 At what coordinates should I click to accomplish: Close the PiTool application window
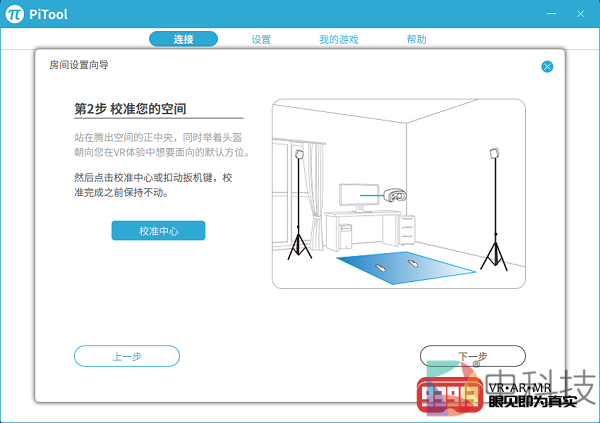pyautogui.click(x=581, y=16)
